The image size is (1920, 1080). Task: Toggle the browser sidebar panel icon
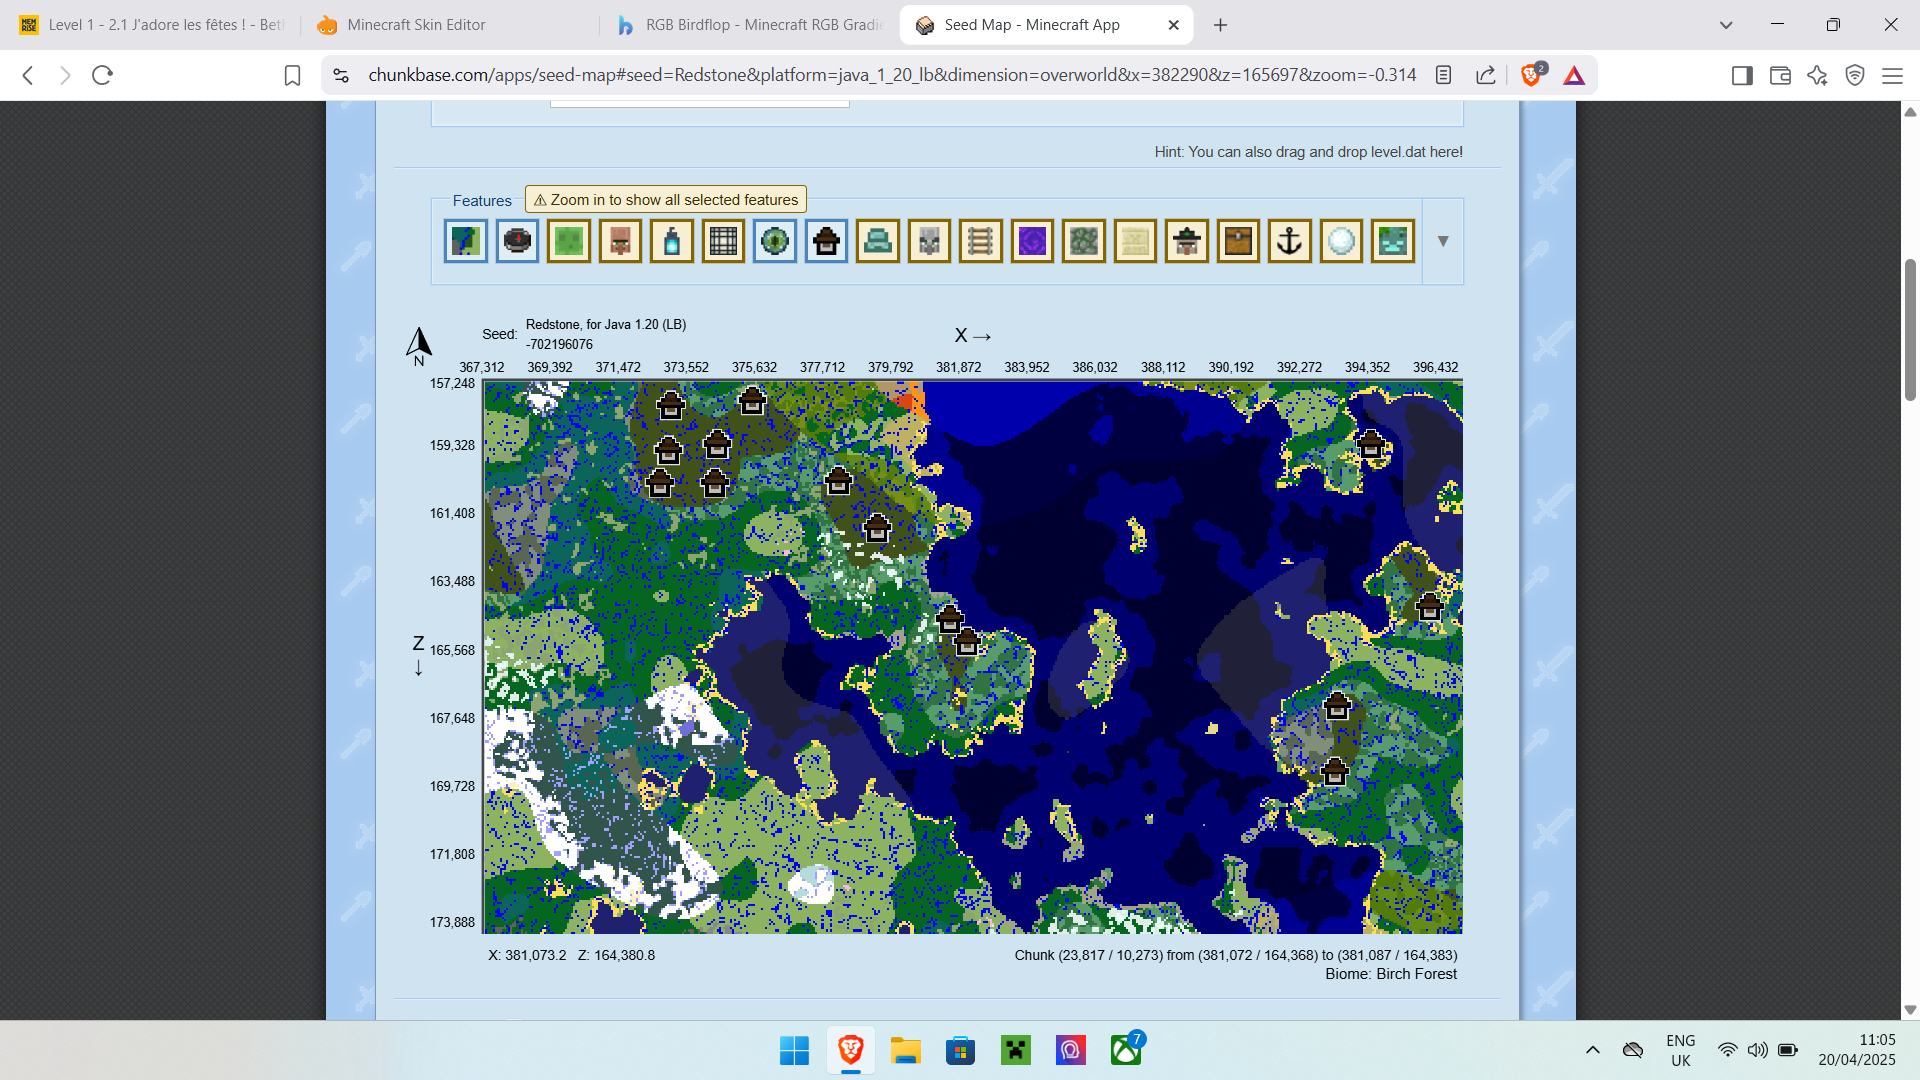[x=1742, y=75]
